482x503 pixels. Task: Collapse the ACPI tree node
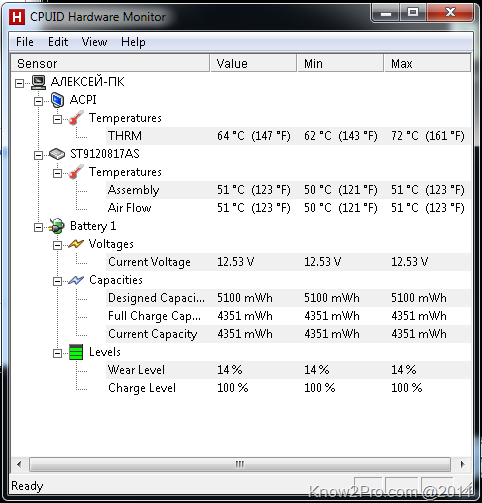(x=39, y=101)
